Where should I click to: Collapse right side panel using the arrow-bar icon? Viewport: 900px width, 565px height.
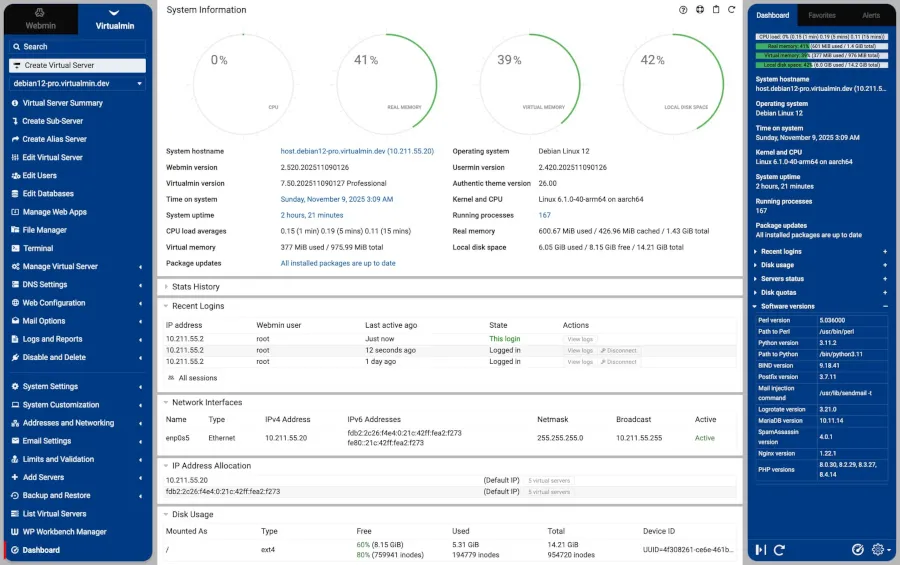pos(761,550)
